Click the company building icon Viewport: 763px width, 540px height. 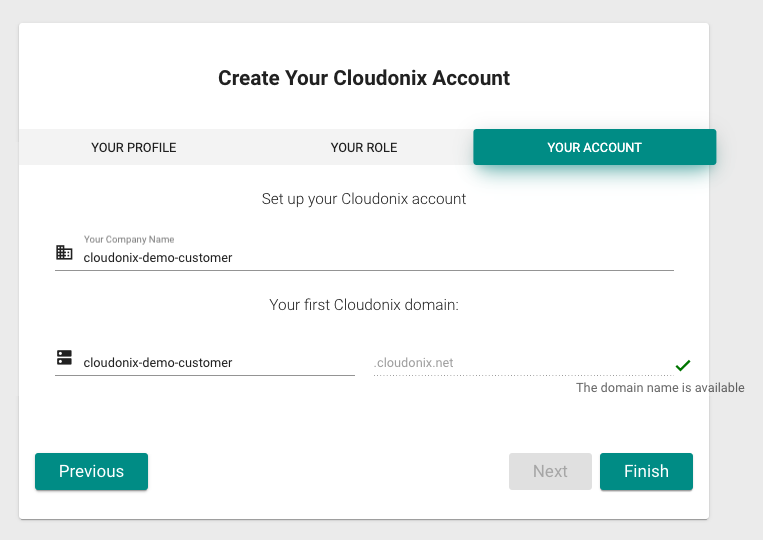64,253
